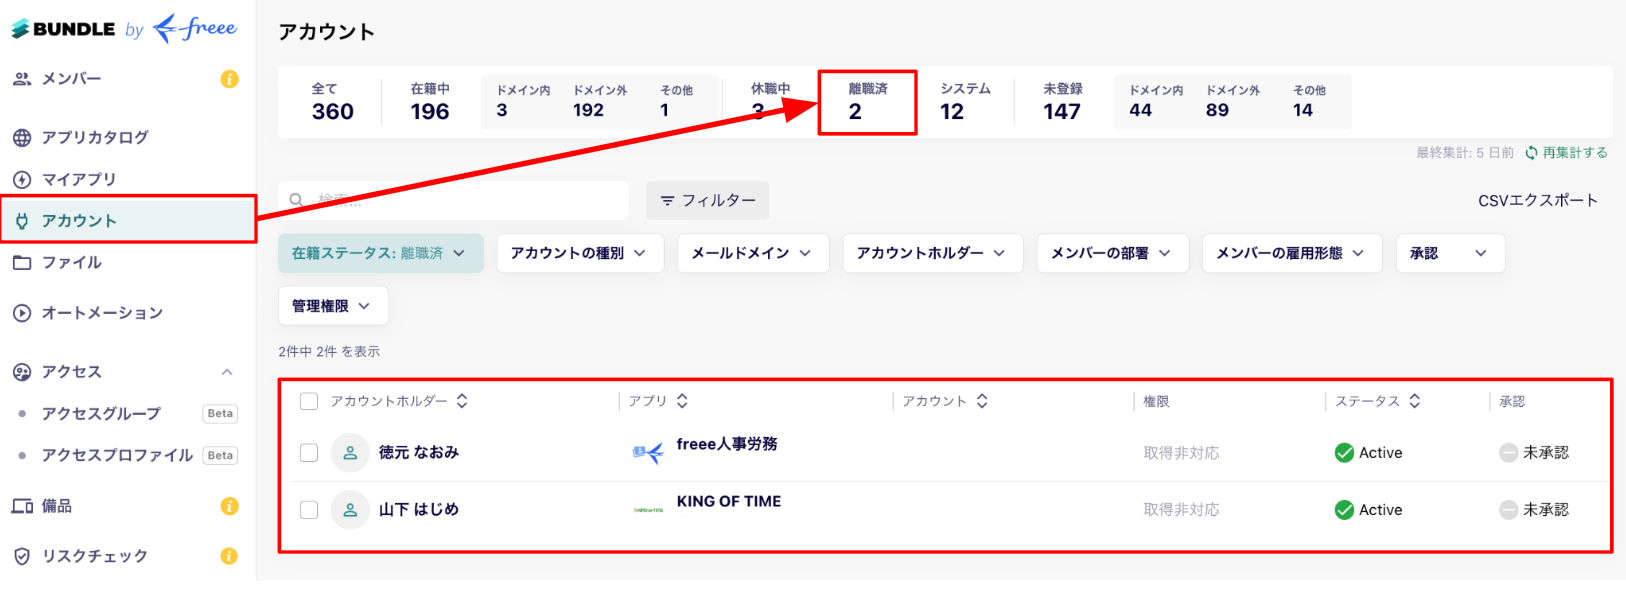This screenshot has width=1626, height=592.
Task: Toggle the select-all header checkbox
Action: click(x=309, y=401)
